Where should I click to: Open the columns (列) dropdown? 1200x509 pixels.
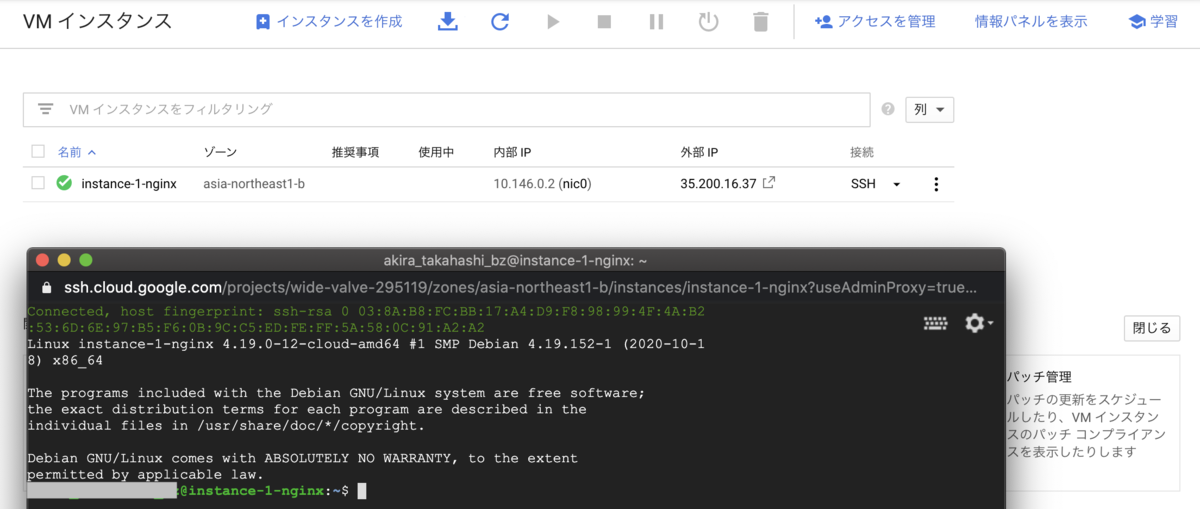click(x=929, y=109)
